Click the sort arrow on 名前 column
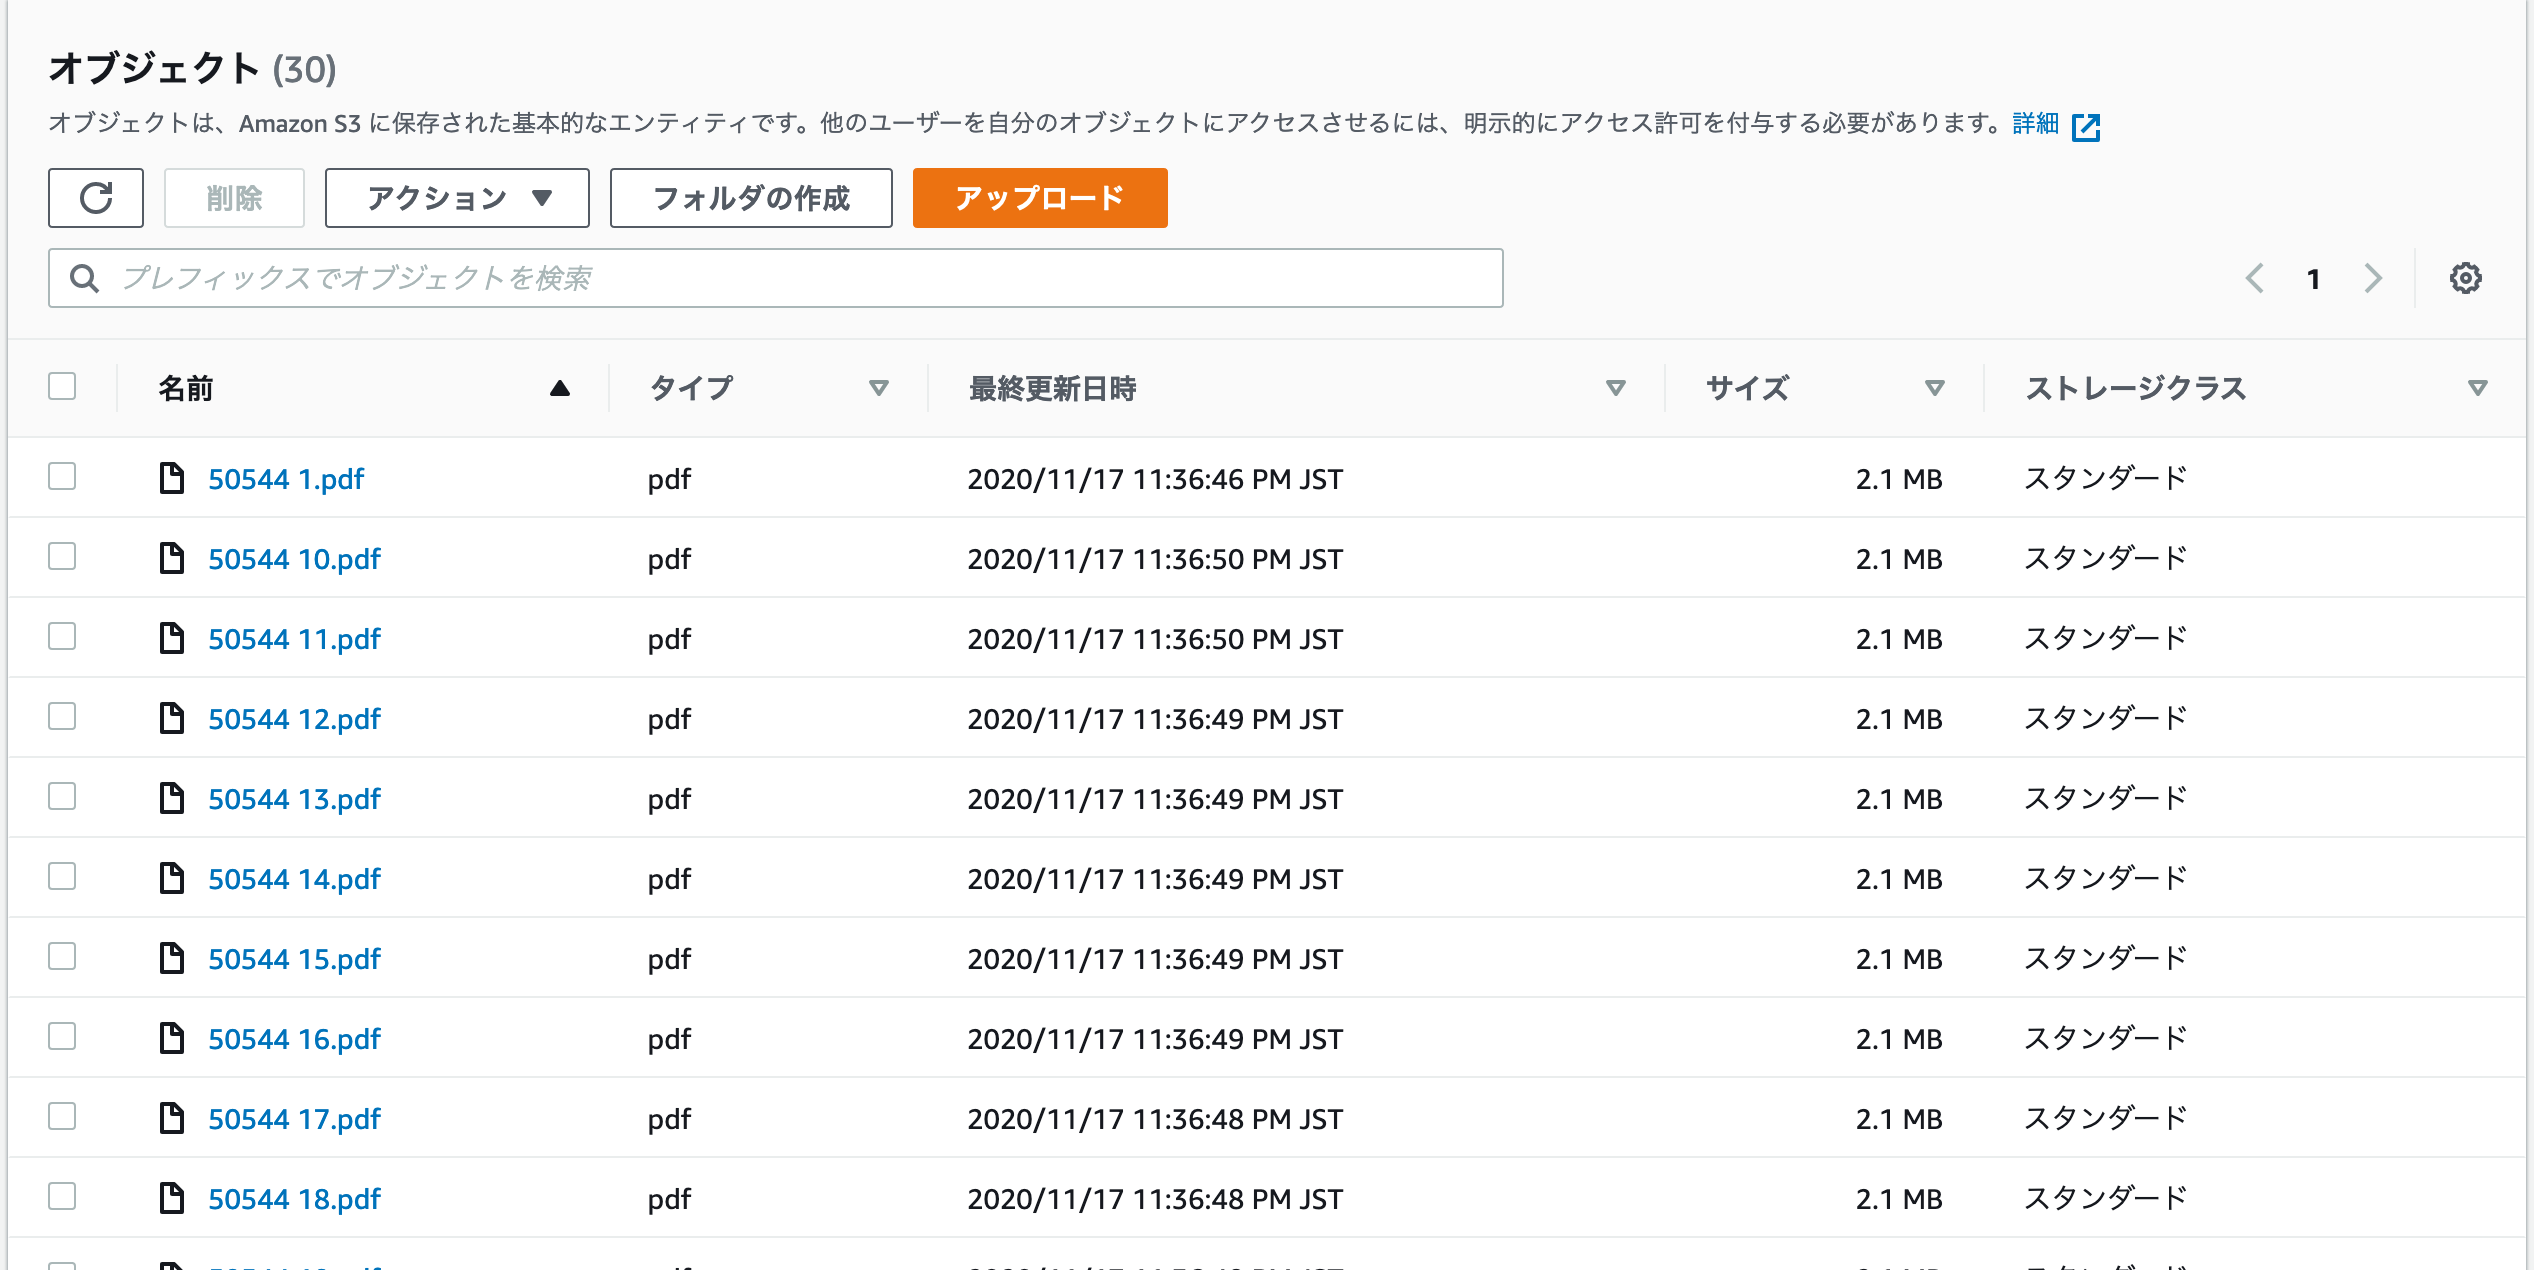The width and height of the screenshot is (2534, 1270). 559,388
